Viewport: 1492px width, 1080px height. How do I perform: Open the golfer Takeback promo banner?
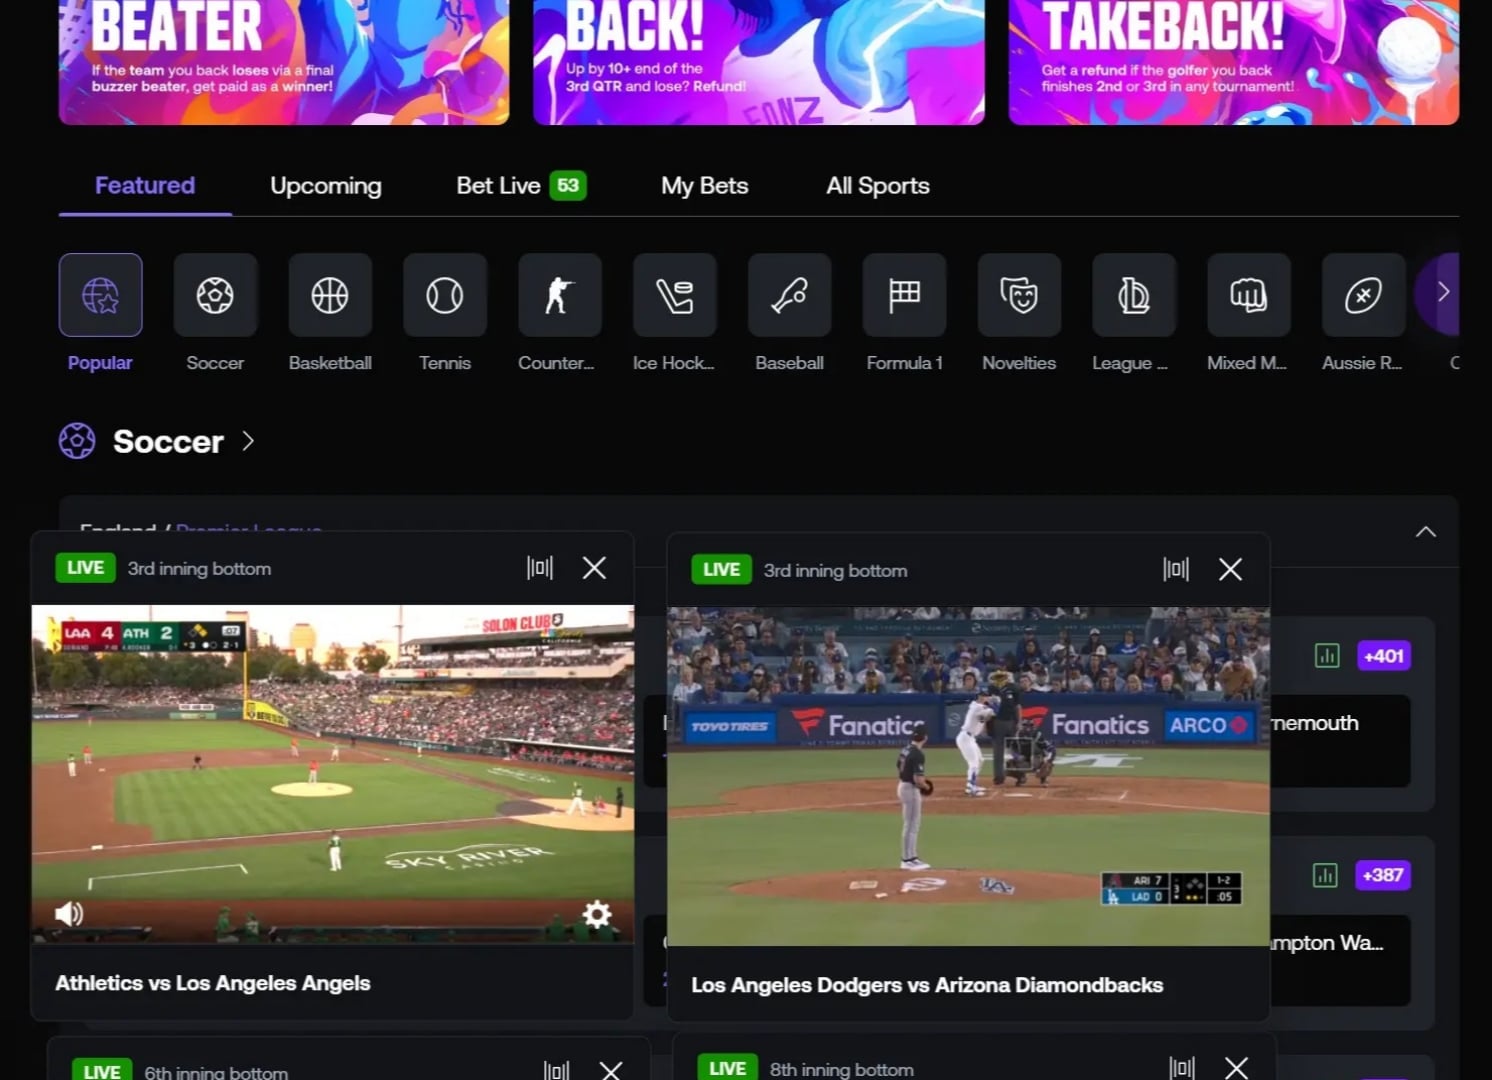click(x=1234, y=62)
